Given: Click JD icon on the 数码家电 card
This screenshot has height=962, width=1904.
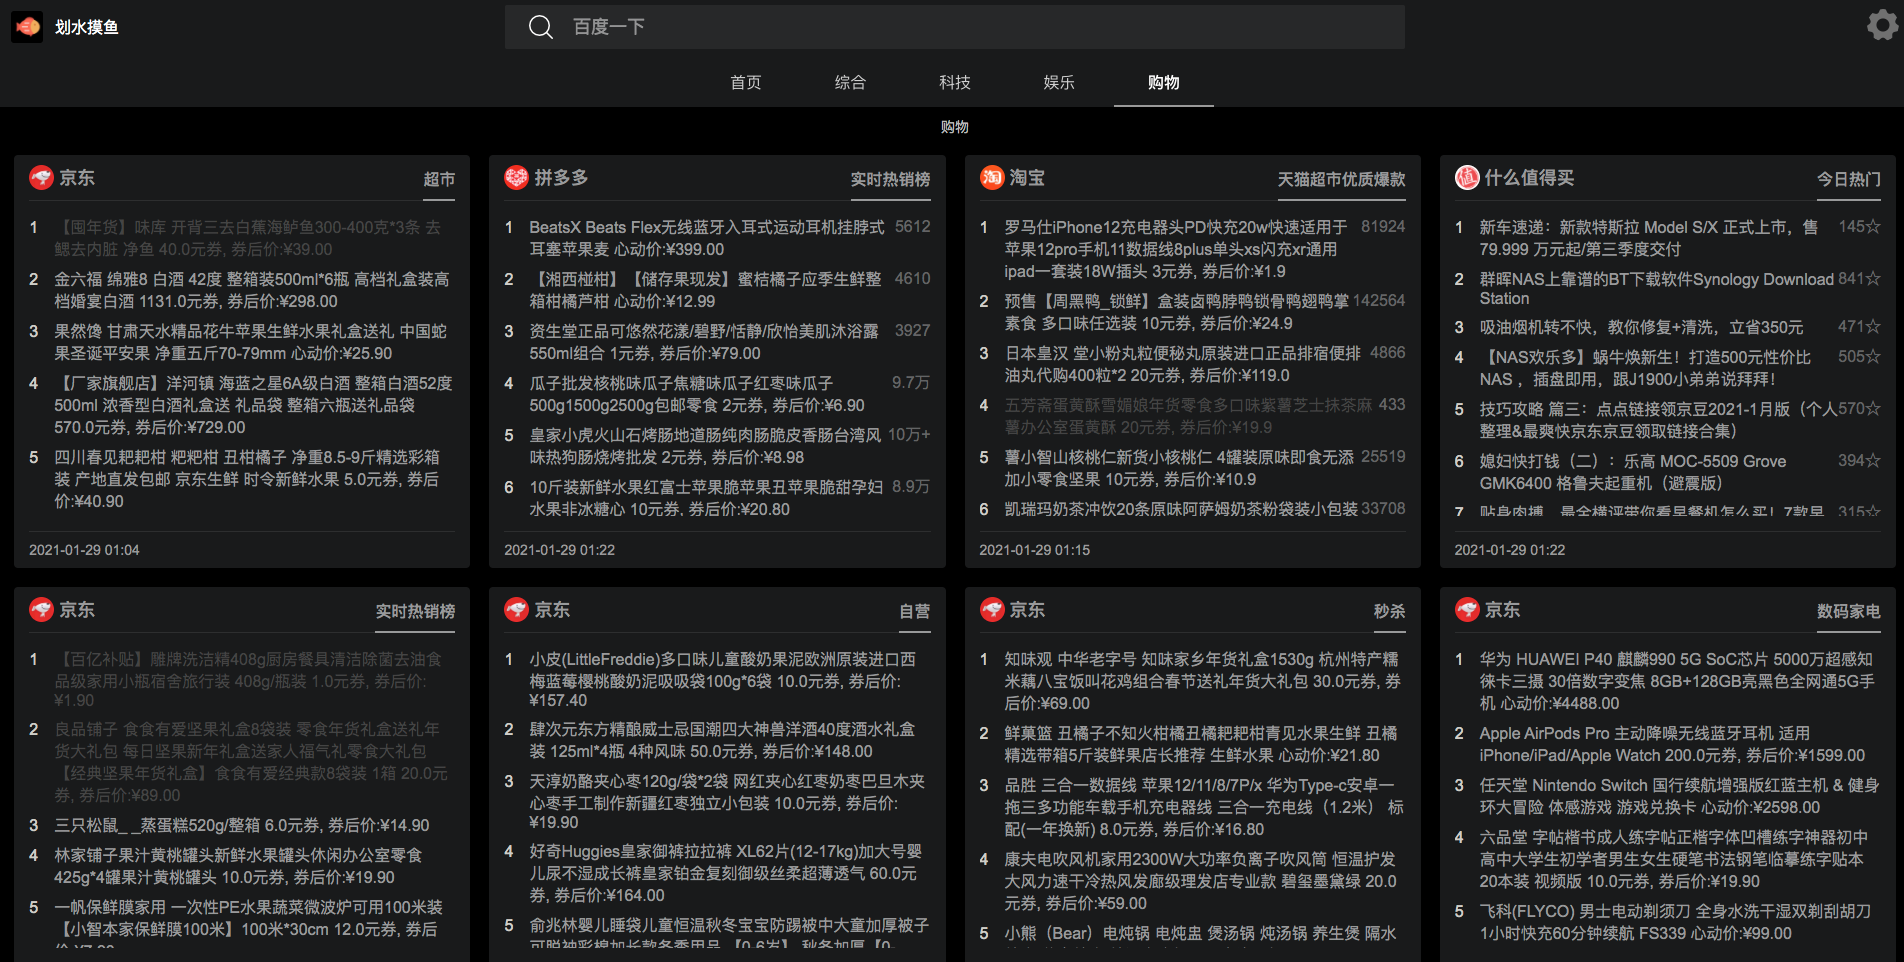Looking at the screenshot, I should click(x=1466, y=610).
